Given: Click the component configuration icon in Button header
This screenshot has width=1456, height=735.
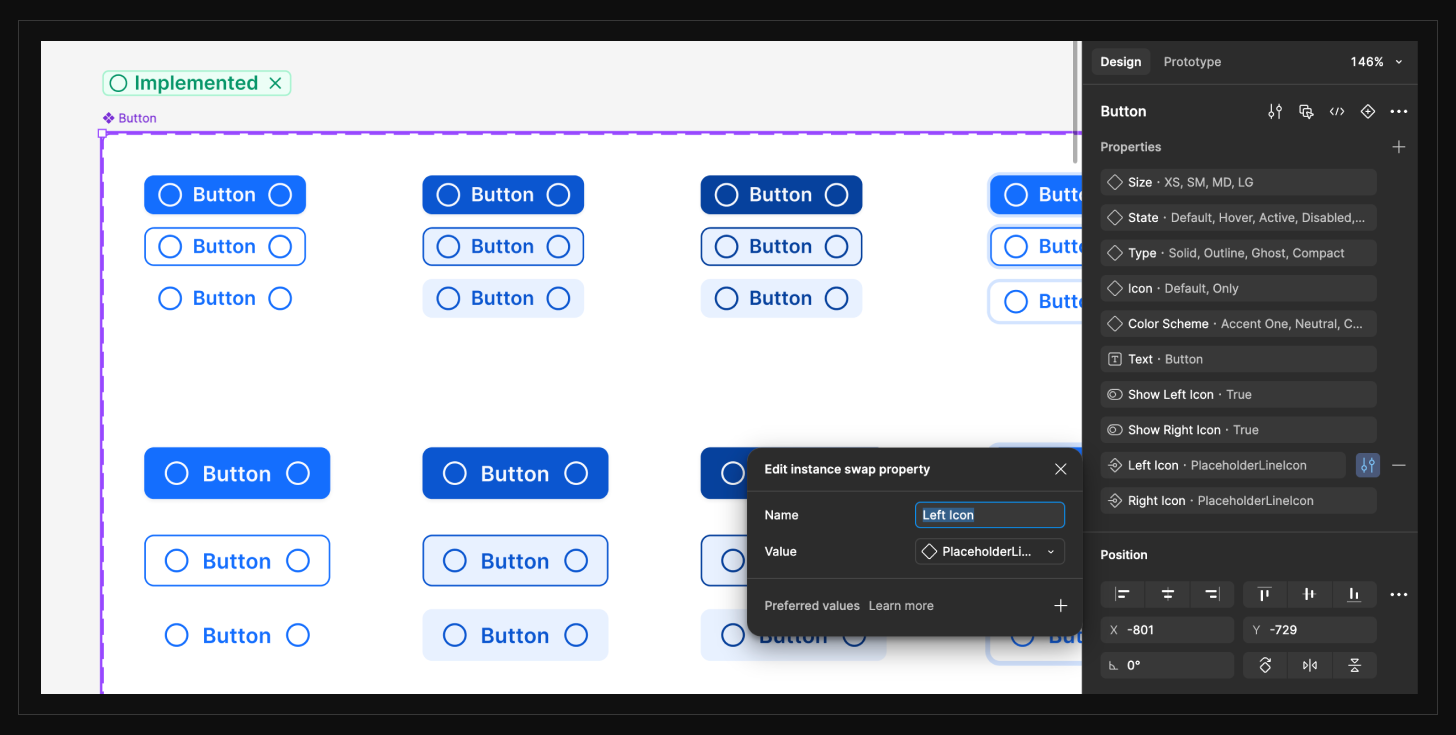Looking at the screenshot, I should pos(1306,112).
